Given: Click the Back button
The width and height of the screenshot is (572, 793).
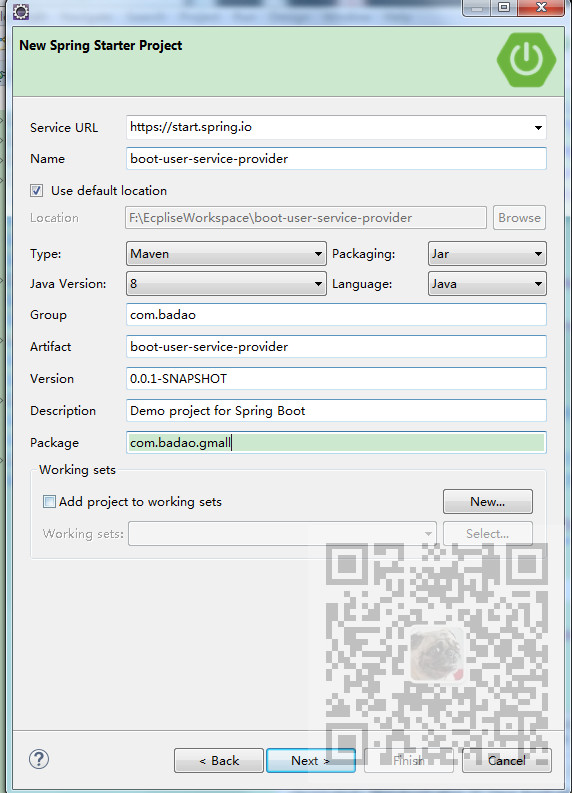Looking at the screenshot, I should coord(218,761).
